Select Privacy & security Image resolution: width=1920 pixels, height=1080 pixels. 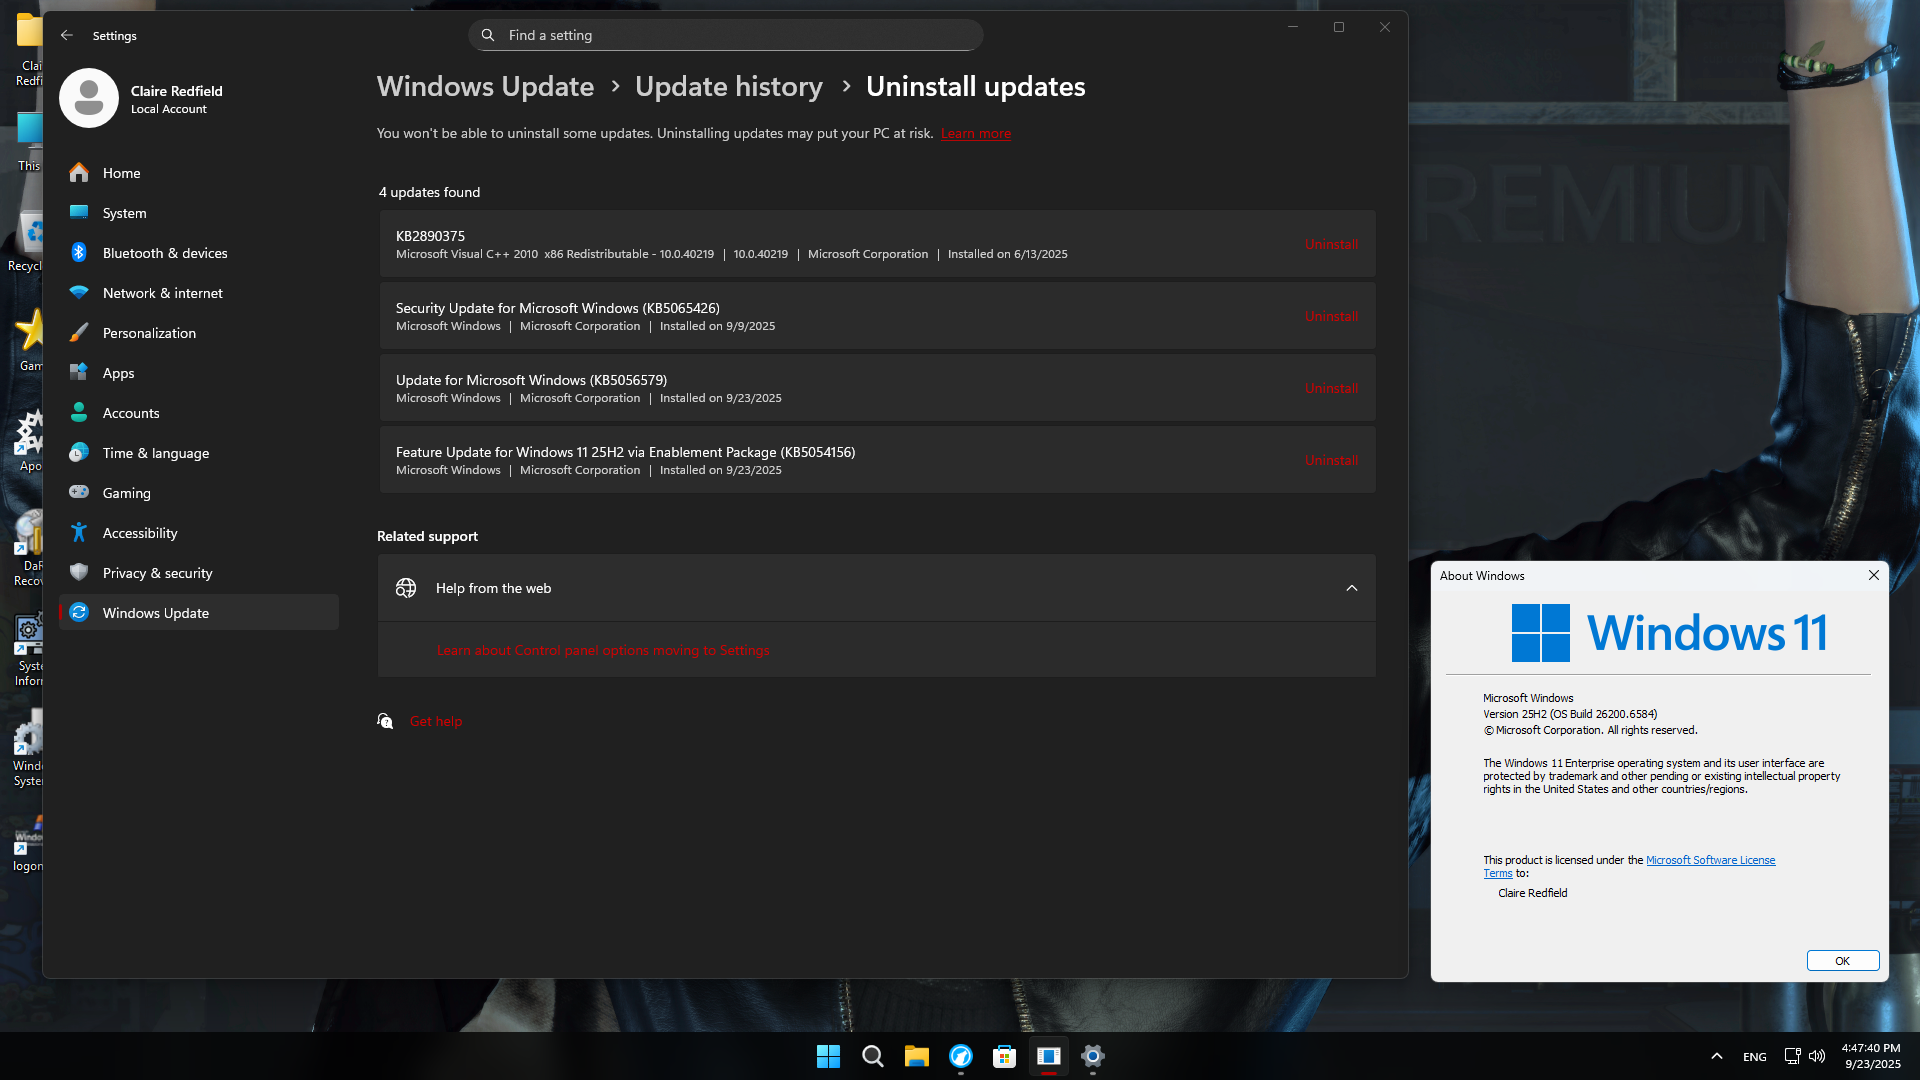click(199, 573)
